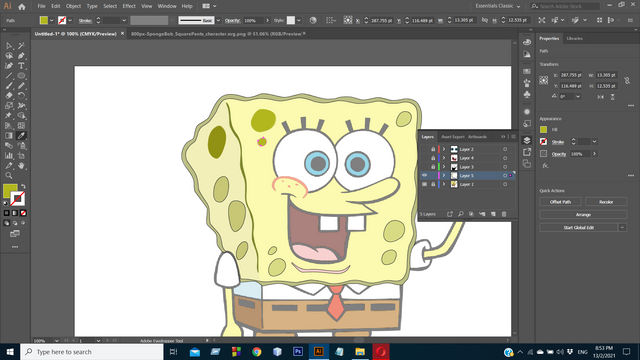Click the Appearance Fill swatch
640x360 pixels.
tap(543, 129)
